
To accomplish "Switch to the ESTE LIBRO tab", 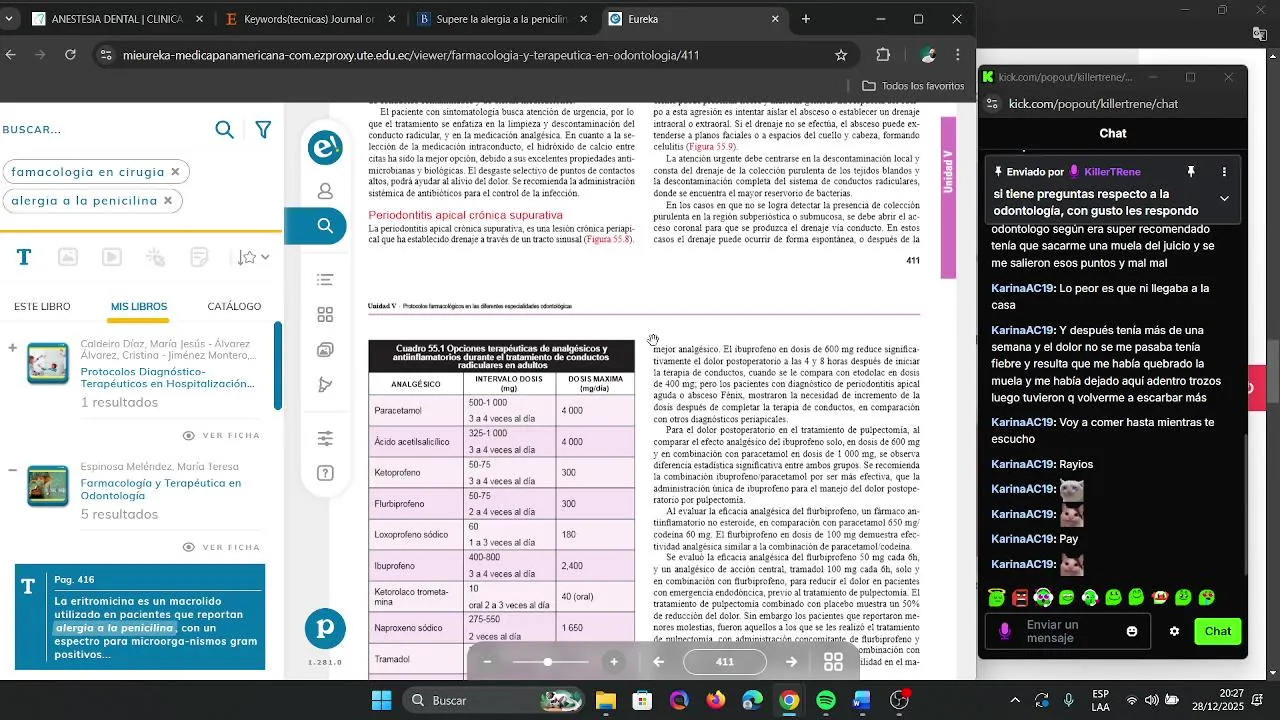I will [x=42, y=306].
